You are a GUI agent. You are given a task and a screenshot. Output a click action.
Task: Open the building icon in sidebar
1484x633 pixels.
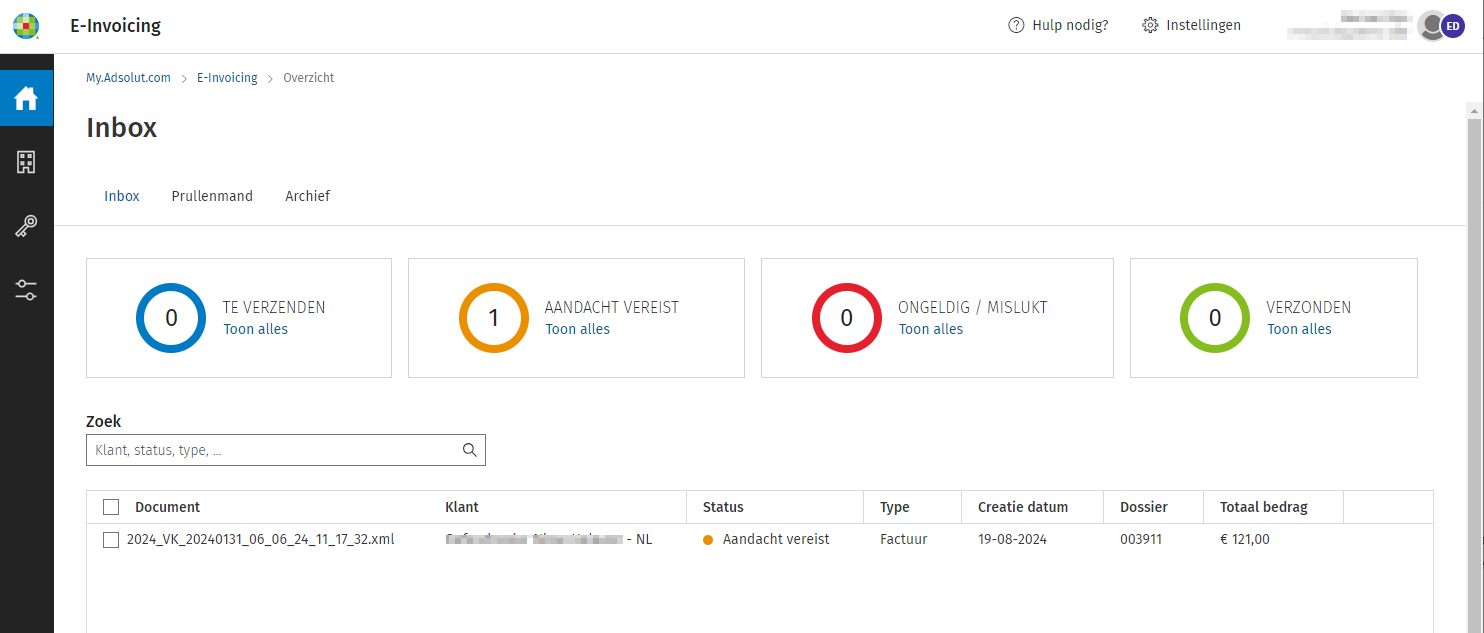click(26, 163)
